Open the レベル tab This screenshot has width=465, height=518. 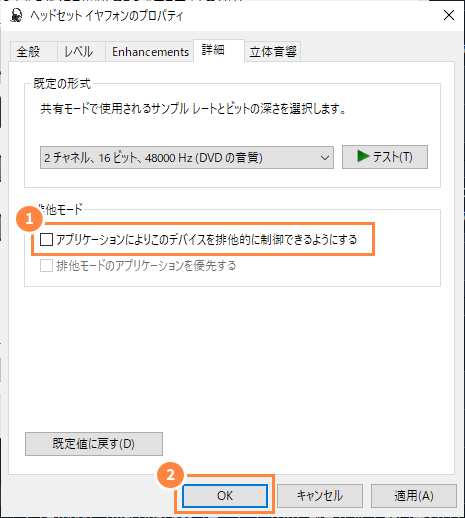[81, 52]
